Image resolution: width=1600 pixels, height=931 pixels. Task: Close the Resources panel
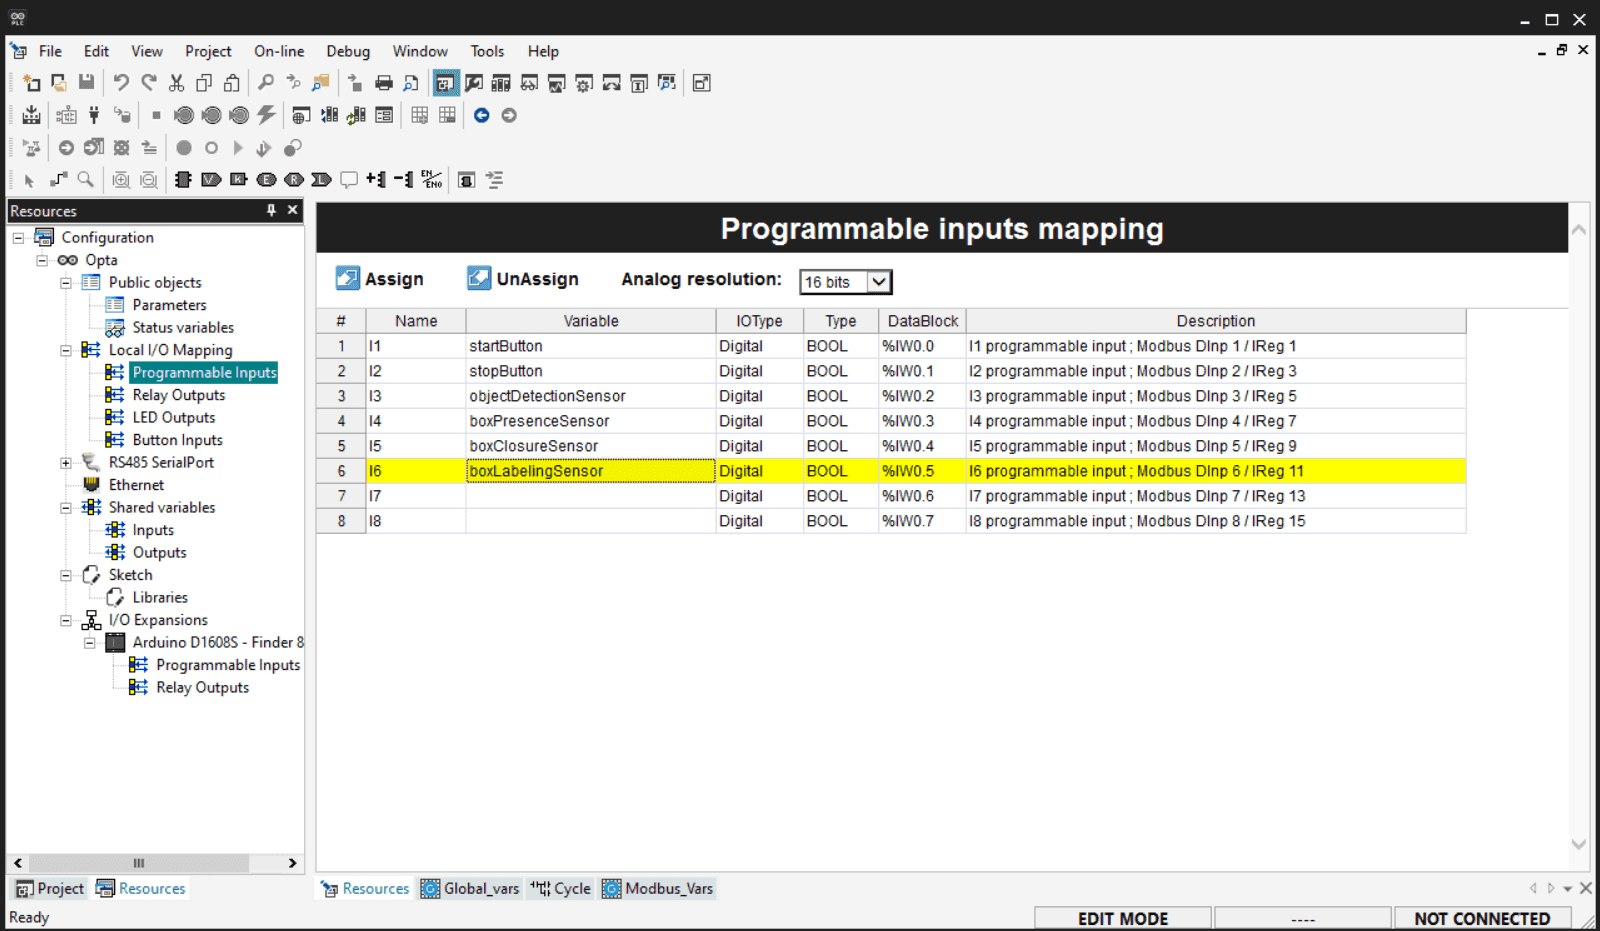tap(293, 210)
